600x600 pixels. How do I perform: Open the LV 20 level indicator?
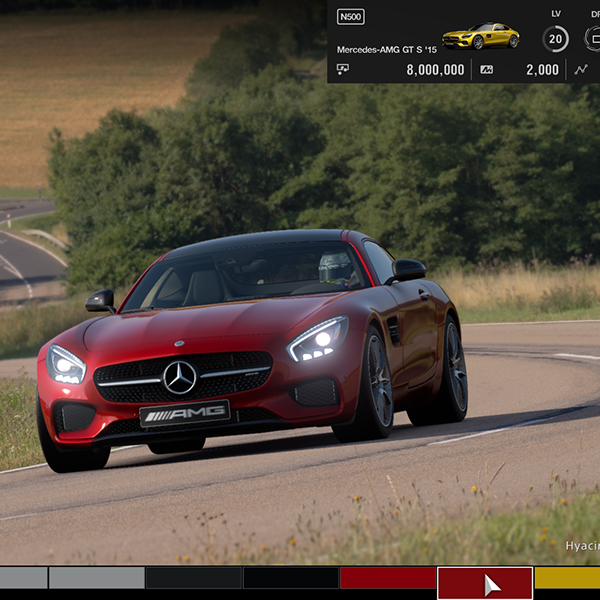[x=555, y=39]
